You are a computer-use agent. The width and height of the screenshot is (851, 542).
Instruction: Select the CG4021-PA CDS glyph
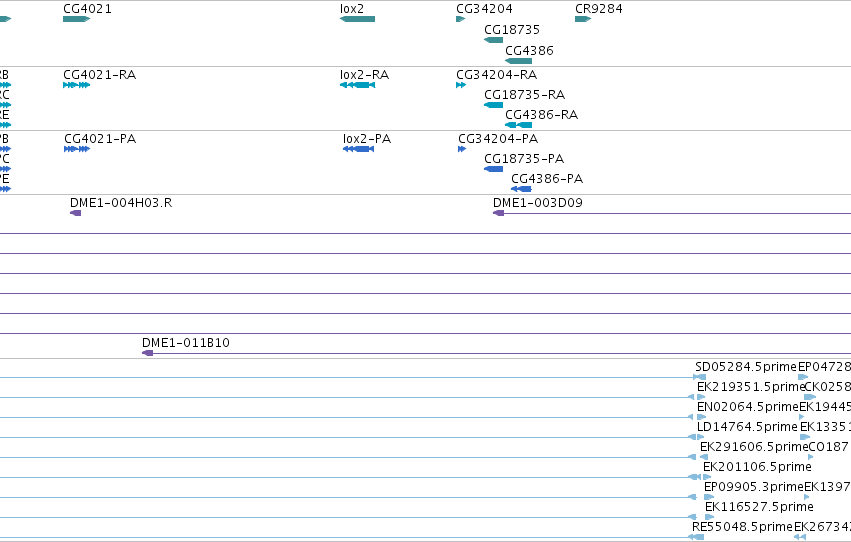(x=77, y=149)
